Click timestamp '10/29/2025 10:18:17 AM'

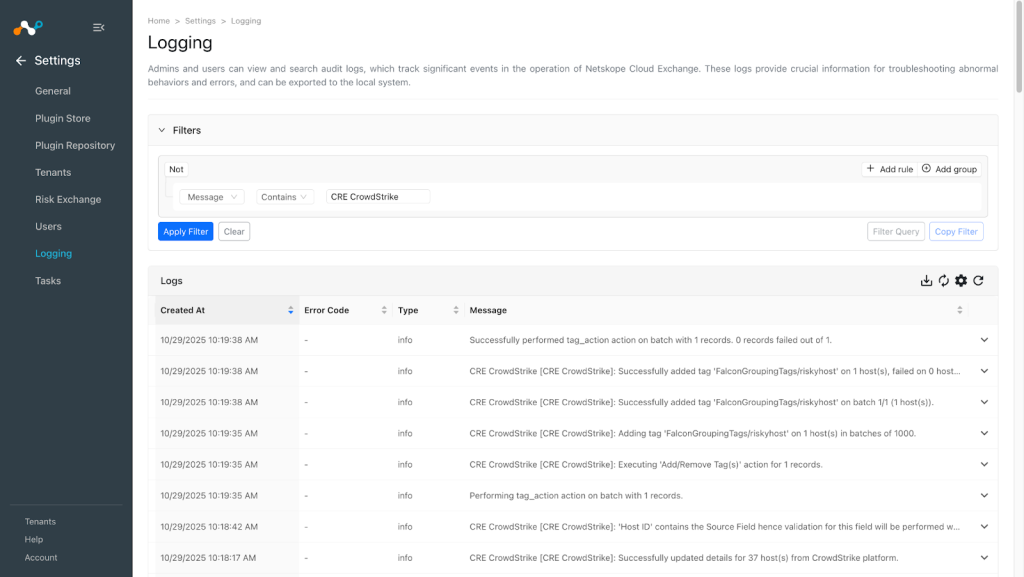[x=208, y=558]
